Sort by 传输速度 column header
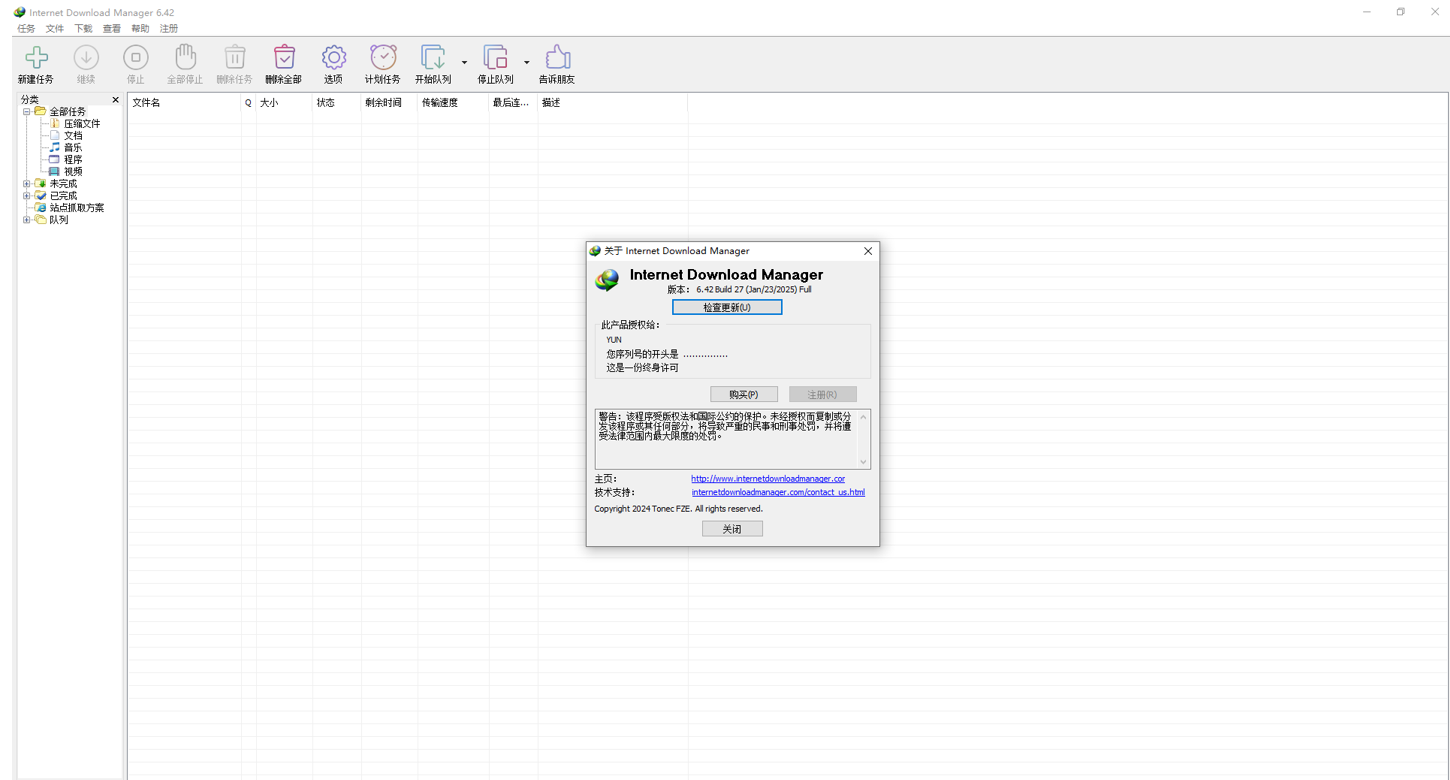The width and height of the screenshot is (1450, 780). 453,103
